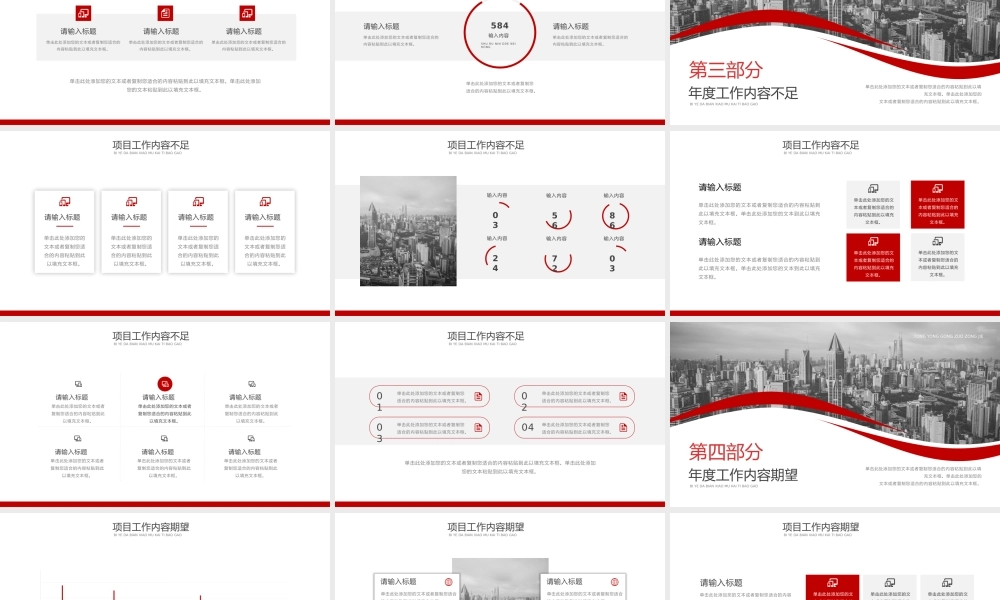Click the 584 circle in the top middle slide
The width and height of the screenshot is (1000, 600).
click(499, 32)
